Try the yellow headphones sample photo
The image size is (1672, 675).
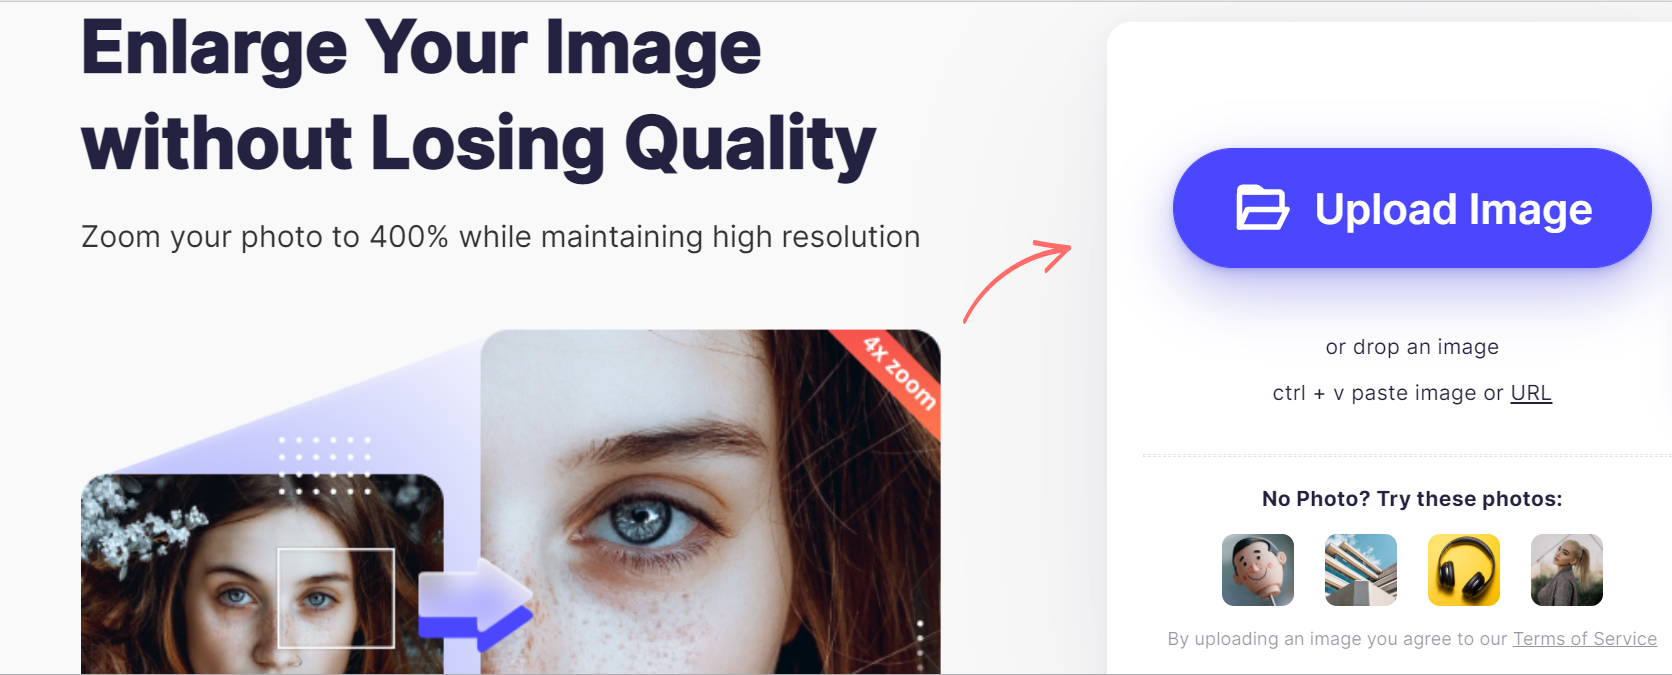(1464, 570)
